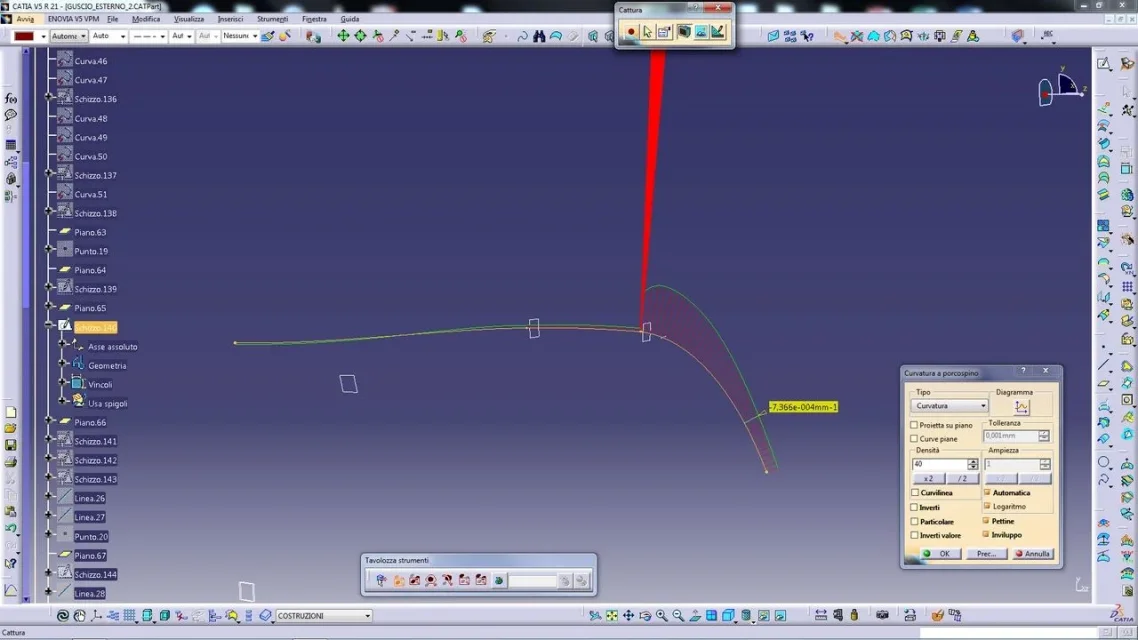Image resolution: width=1138 pixels, height=640 pixels.
Task: Open the COSTRUZIONI layer dropdown
Action: pos(324,615)
